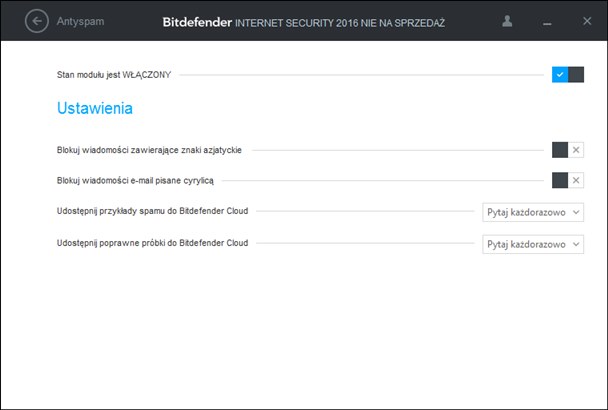Go back using the circled arrow icon
Image resolution: width=608 pixels, height=410 pixels.
coord(37,21)
